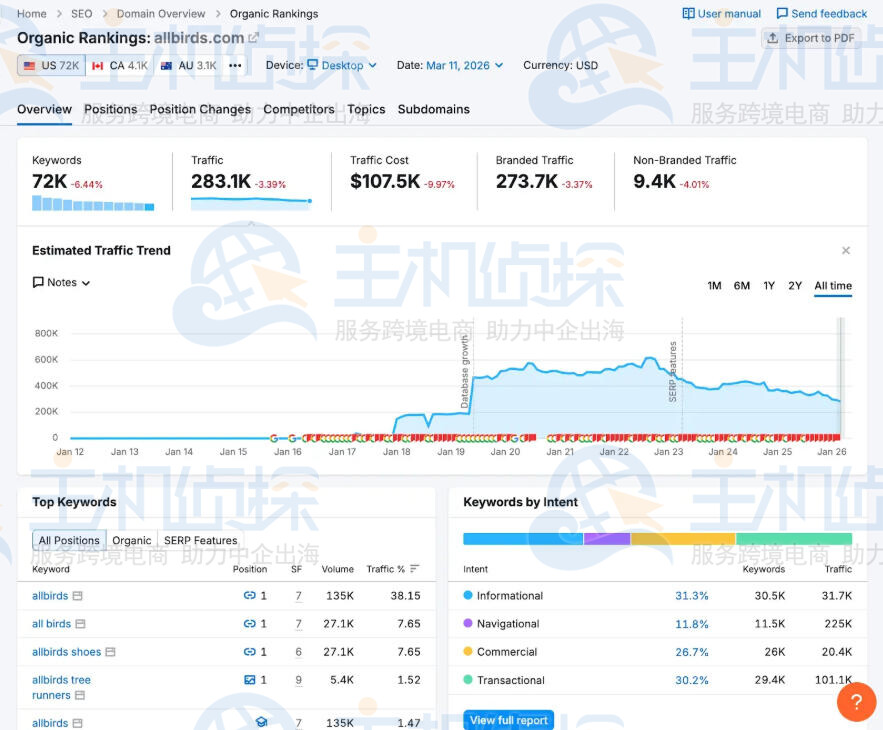Image resolution: width=883 pixels, height=730 pixels.
Task: Switch to the Positions tab
Action: (x=110, y=109)
